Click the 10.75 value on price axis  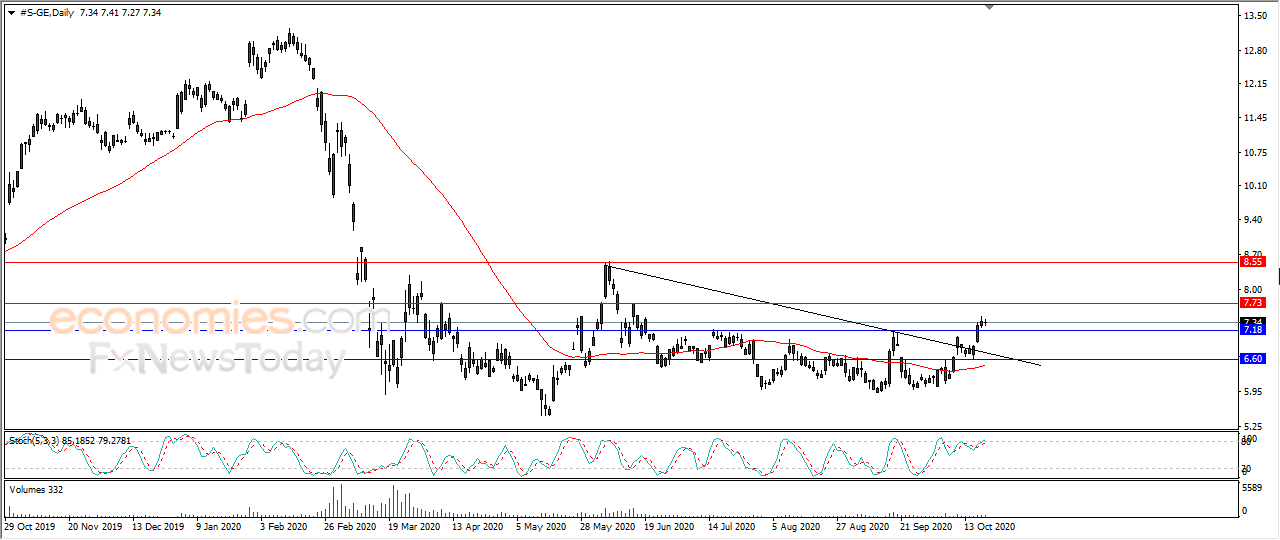coord(1254,152)
